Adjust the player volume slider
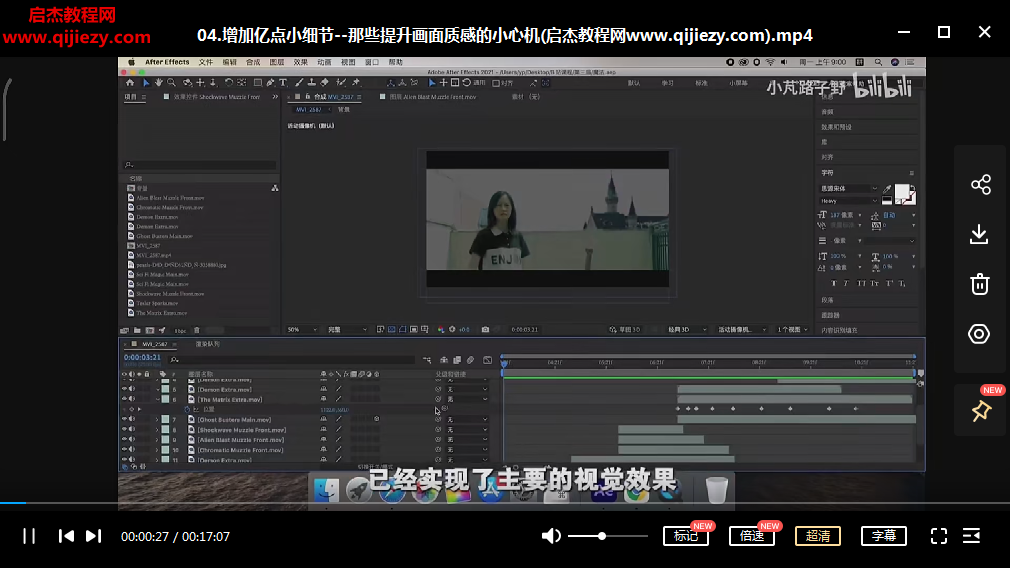This screenshot has width=1010, height=568. click(607, 536)
